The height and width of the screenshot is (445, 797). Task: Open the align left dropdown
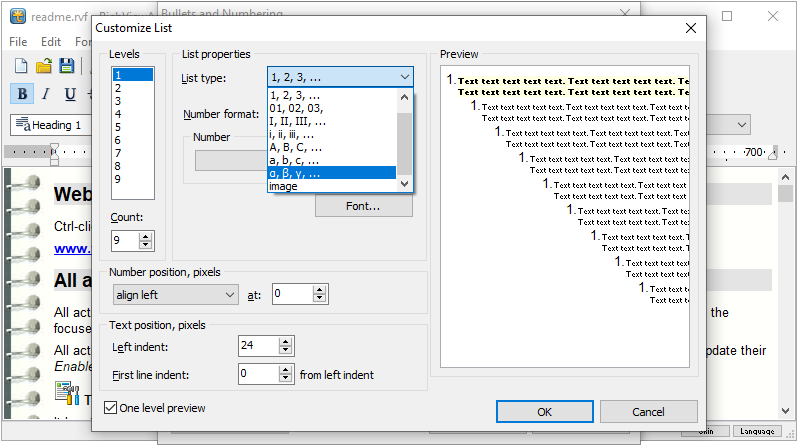coord(175,294)
